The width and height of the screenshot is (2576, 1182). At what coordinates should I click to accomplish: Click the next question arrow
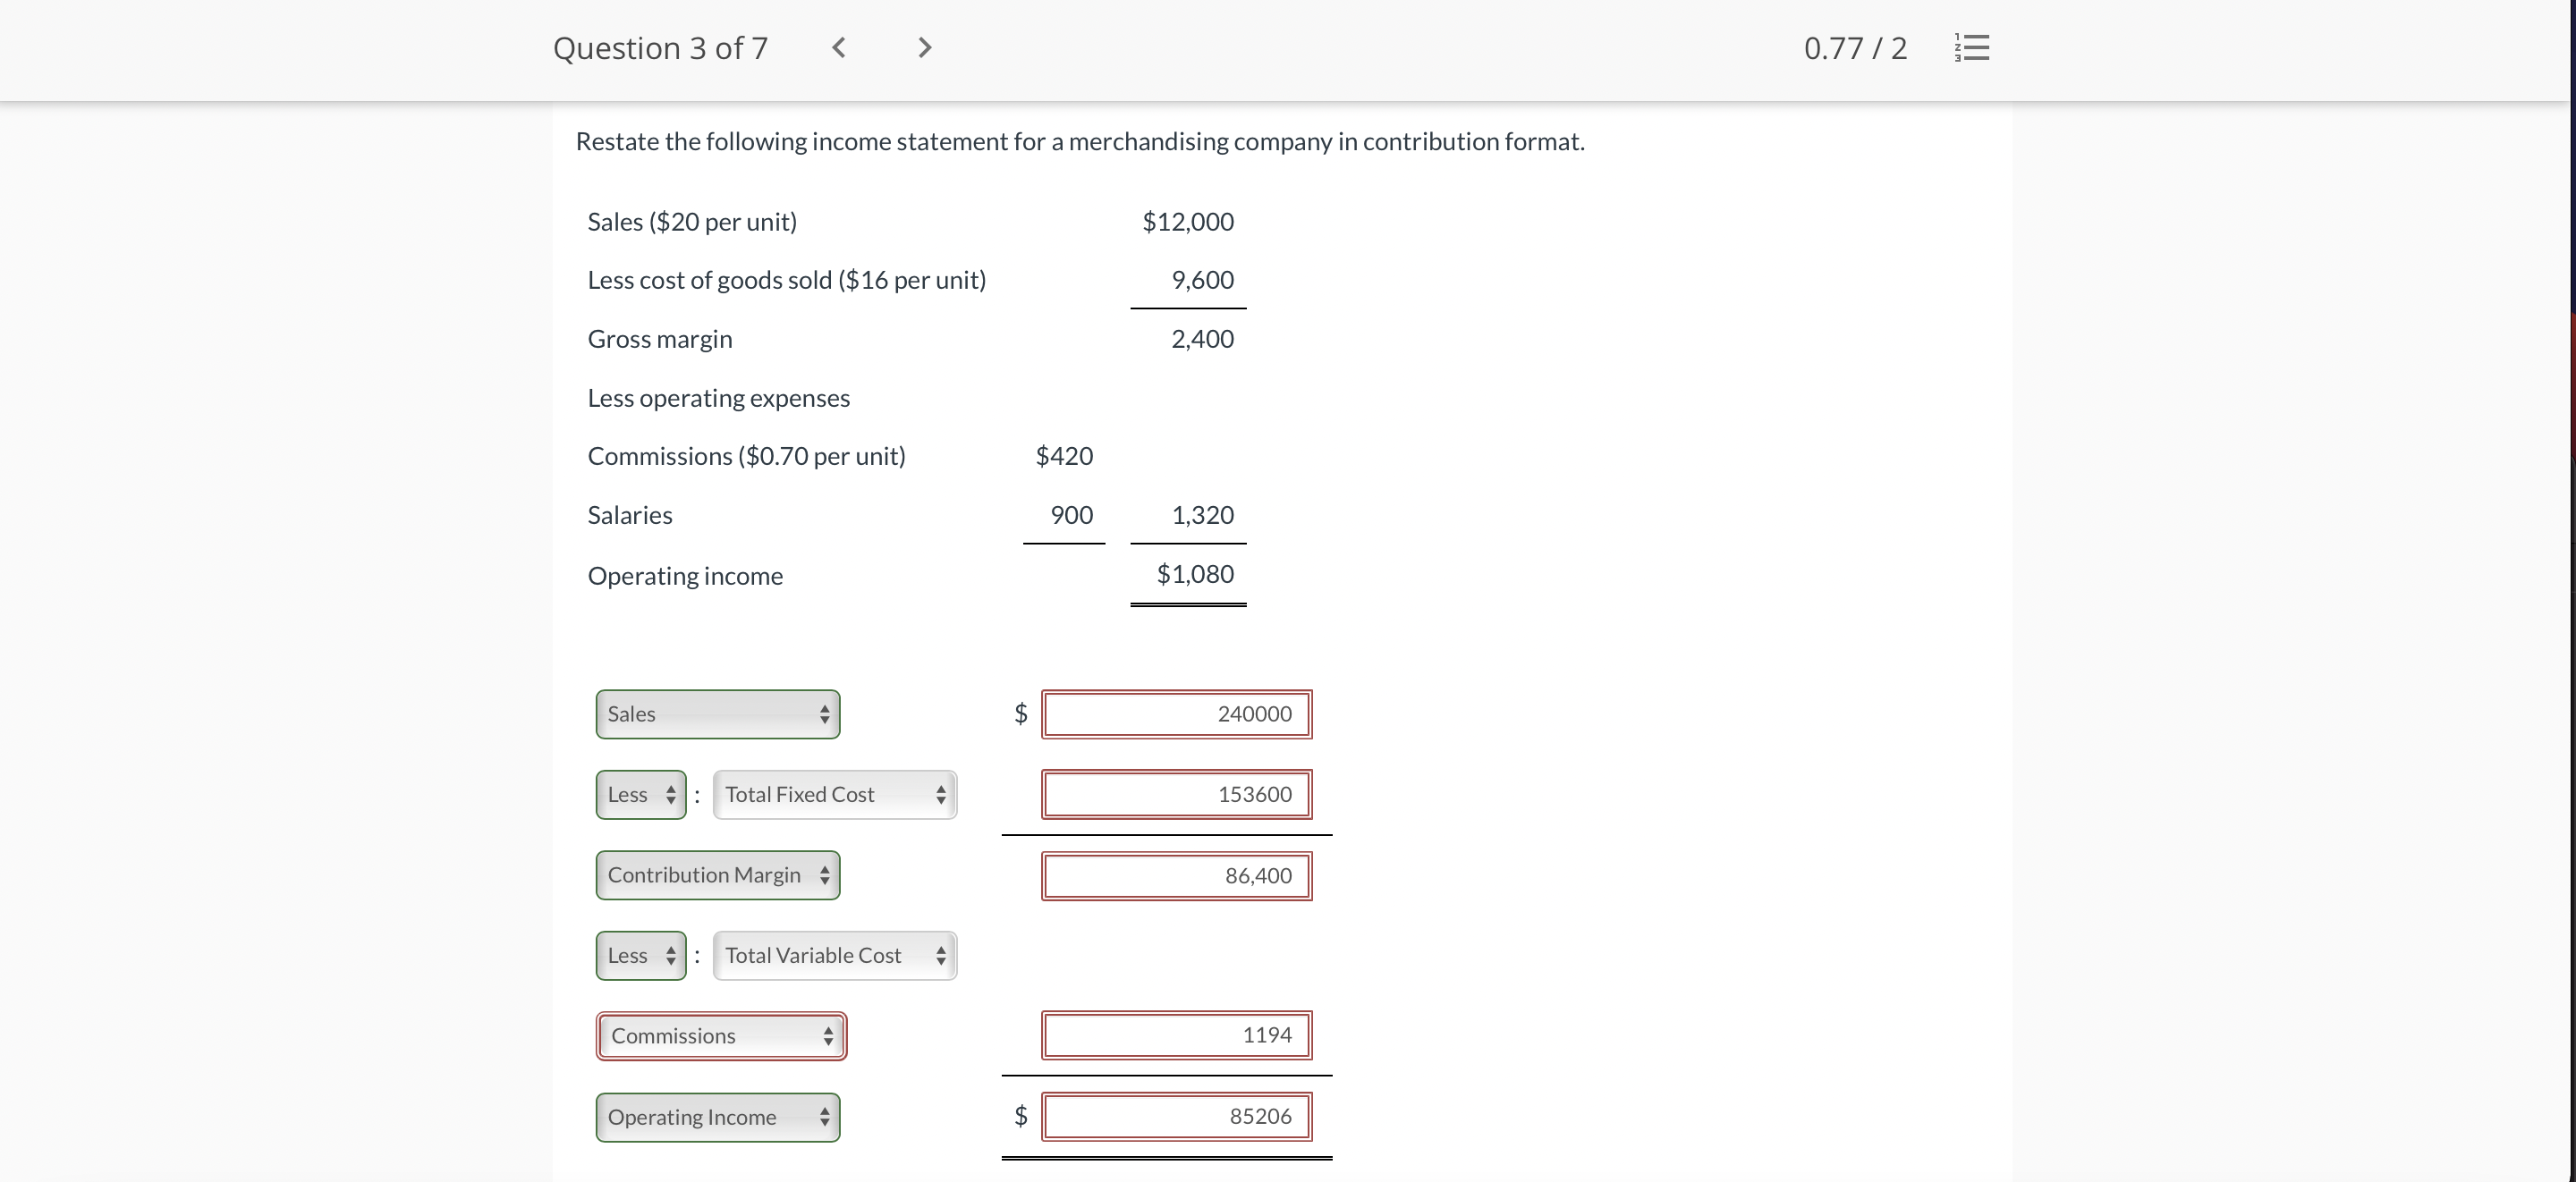click(922, 47)
